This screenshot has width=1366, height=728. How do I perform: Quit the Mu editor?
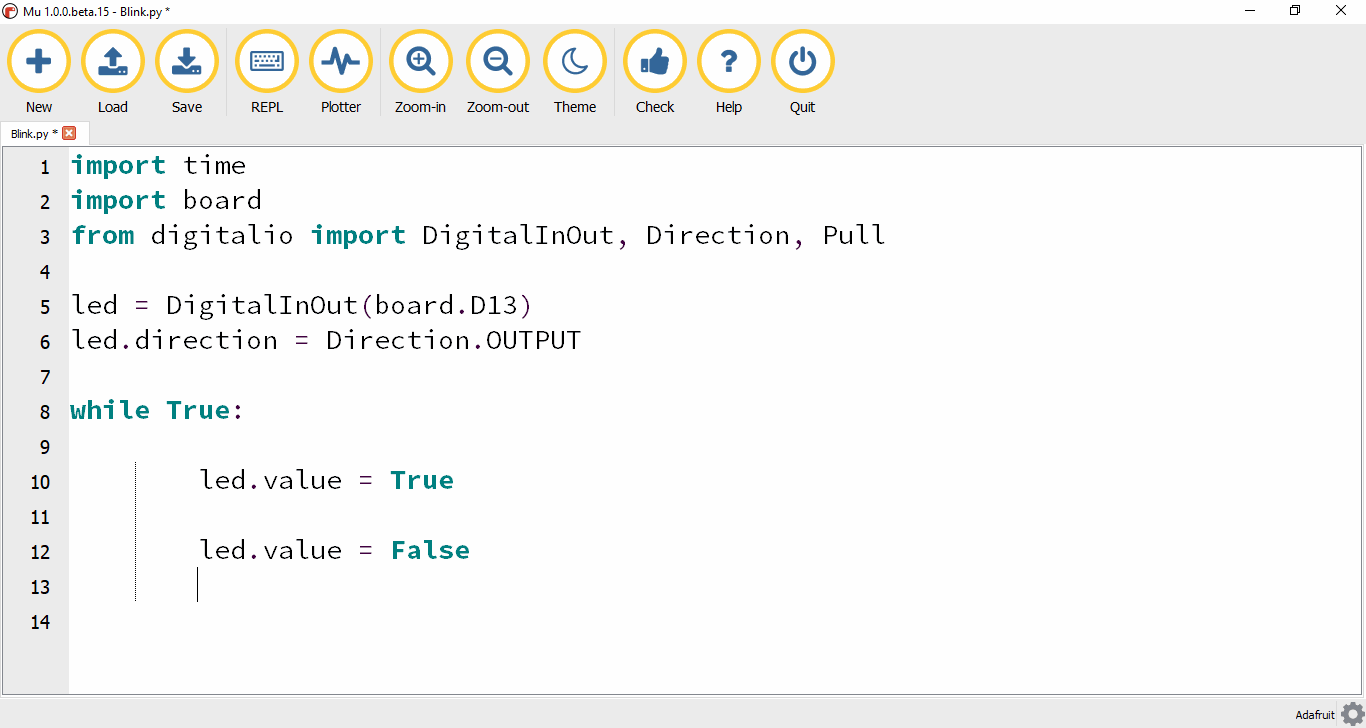click(x=802, y=61)
